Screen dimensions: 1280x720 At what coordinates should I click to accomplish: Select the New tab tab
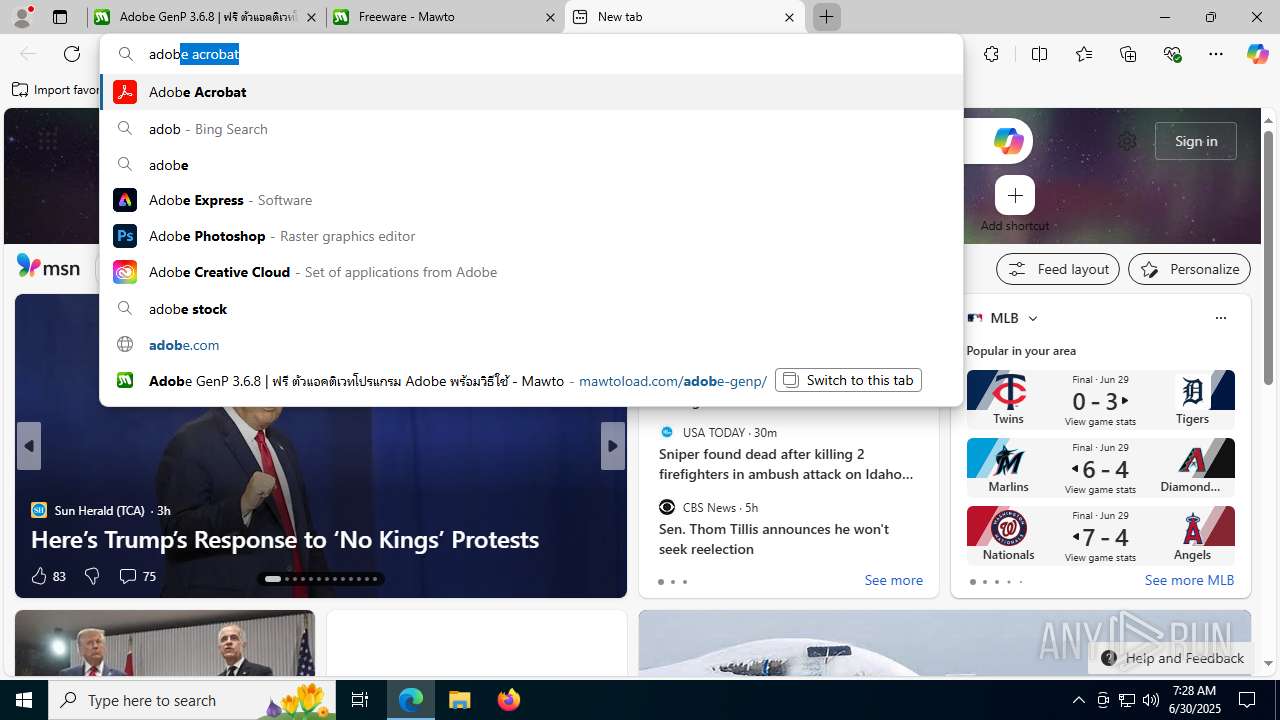click(684, 17)
